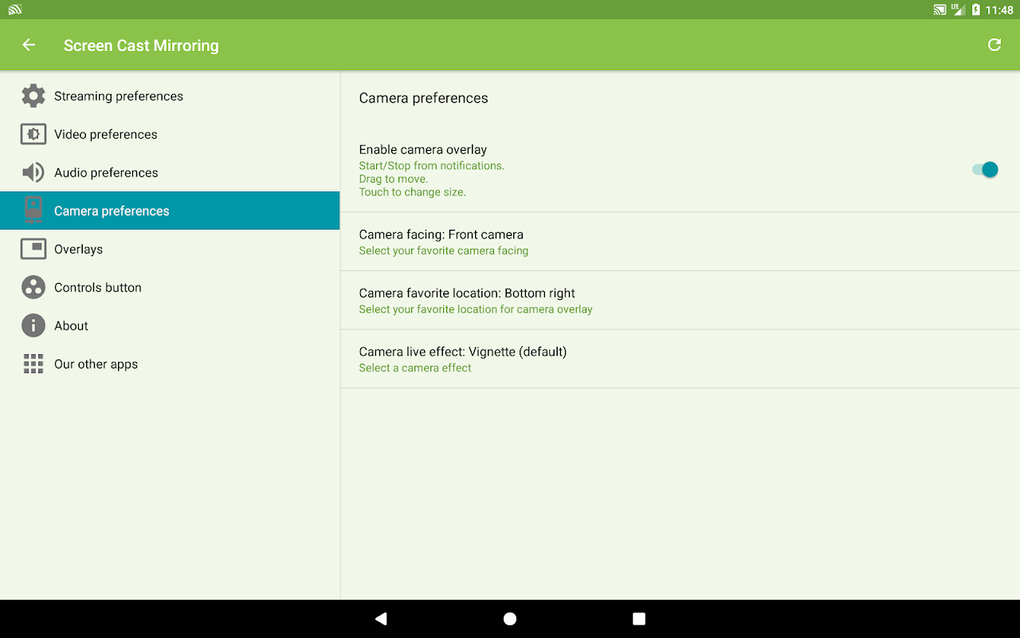The width and height of the screenshot is (1020, 638).
Task: Tap the refresh icon in the toolbar
Action: 994,44
